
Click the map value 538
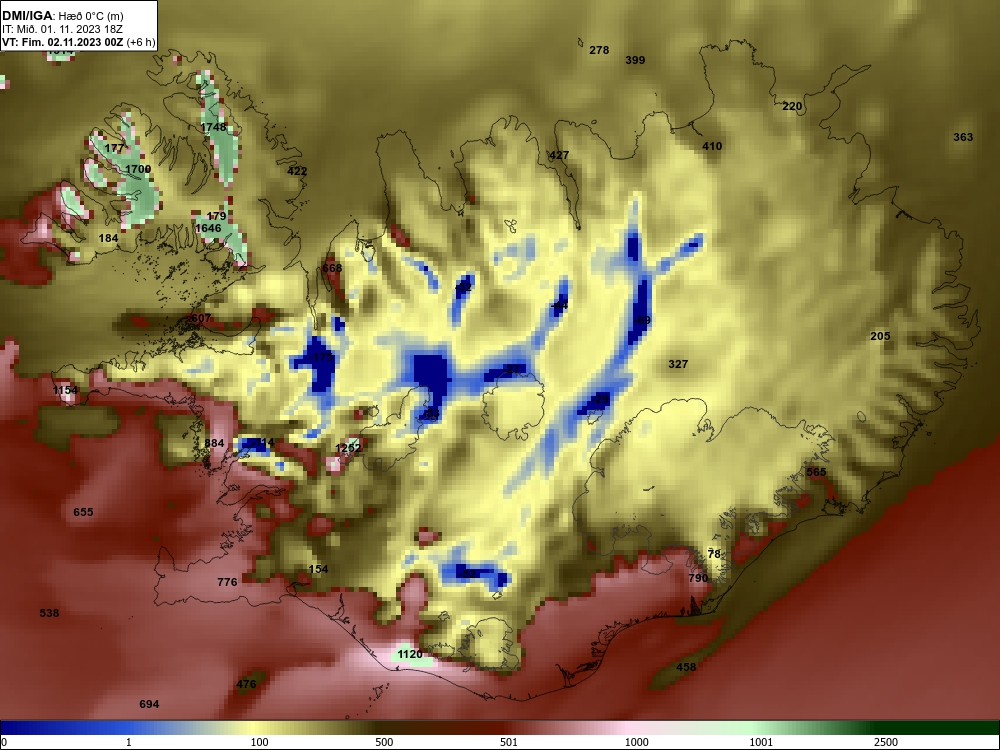click(x=49, y=613)
